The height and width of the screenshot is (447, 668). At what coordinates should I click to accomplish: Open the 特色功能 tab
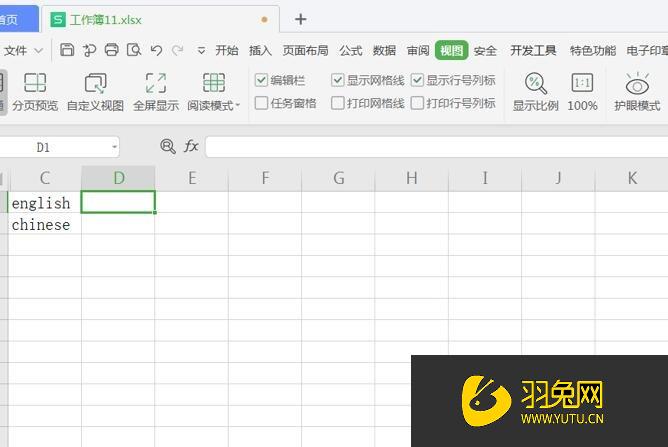tap(593, 51)
